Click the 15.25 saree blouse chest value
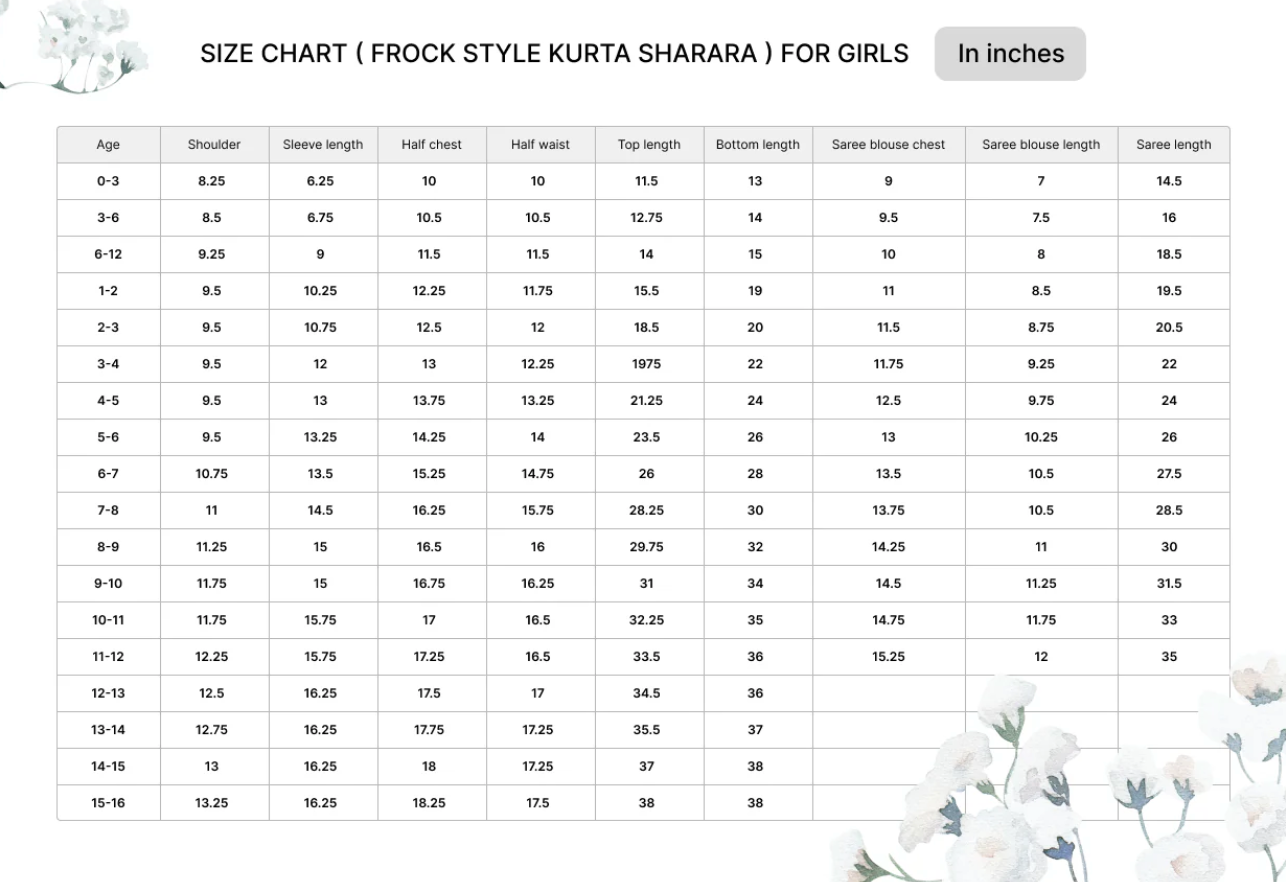This screenshot has height=882, width=1286. click(x=888, y=657)
